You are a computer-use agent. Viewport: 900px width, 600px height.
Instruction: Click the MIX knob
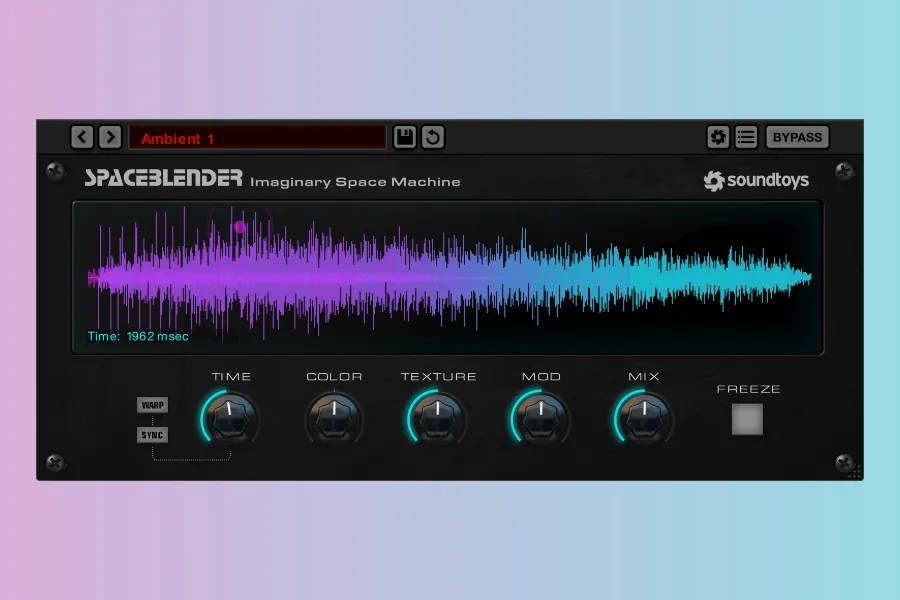coord(643,417)
